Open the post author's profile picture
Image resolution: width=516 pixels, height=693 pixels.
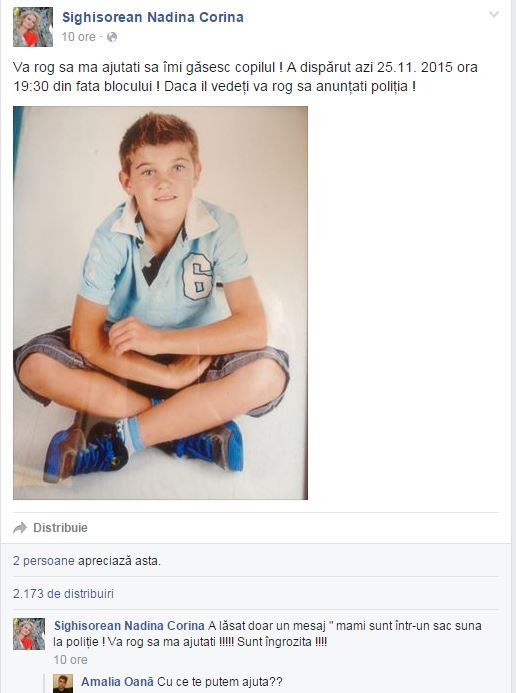(33, 27)
